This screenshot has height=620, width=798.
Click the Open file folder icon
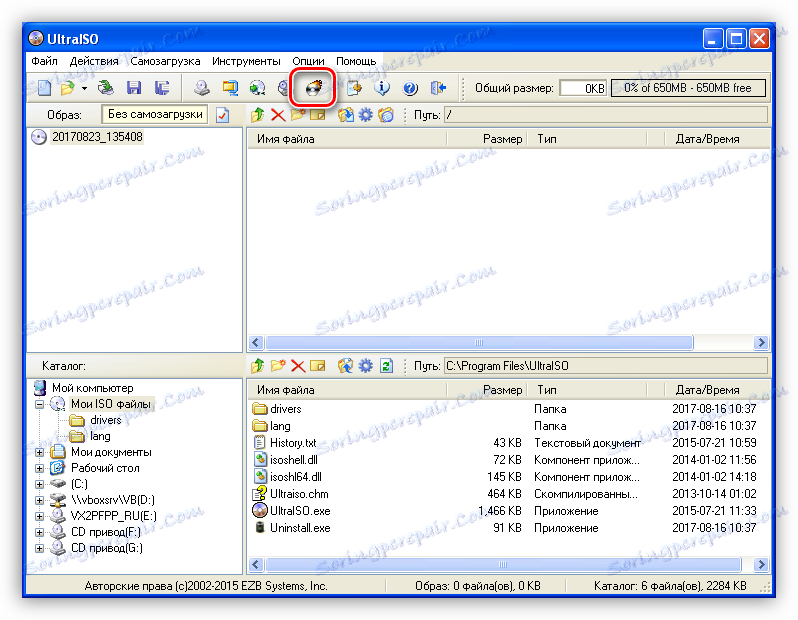pyautogui.click(x=67, y=88)
